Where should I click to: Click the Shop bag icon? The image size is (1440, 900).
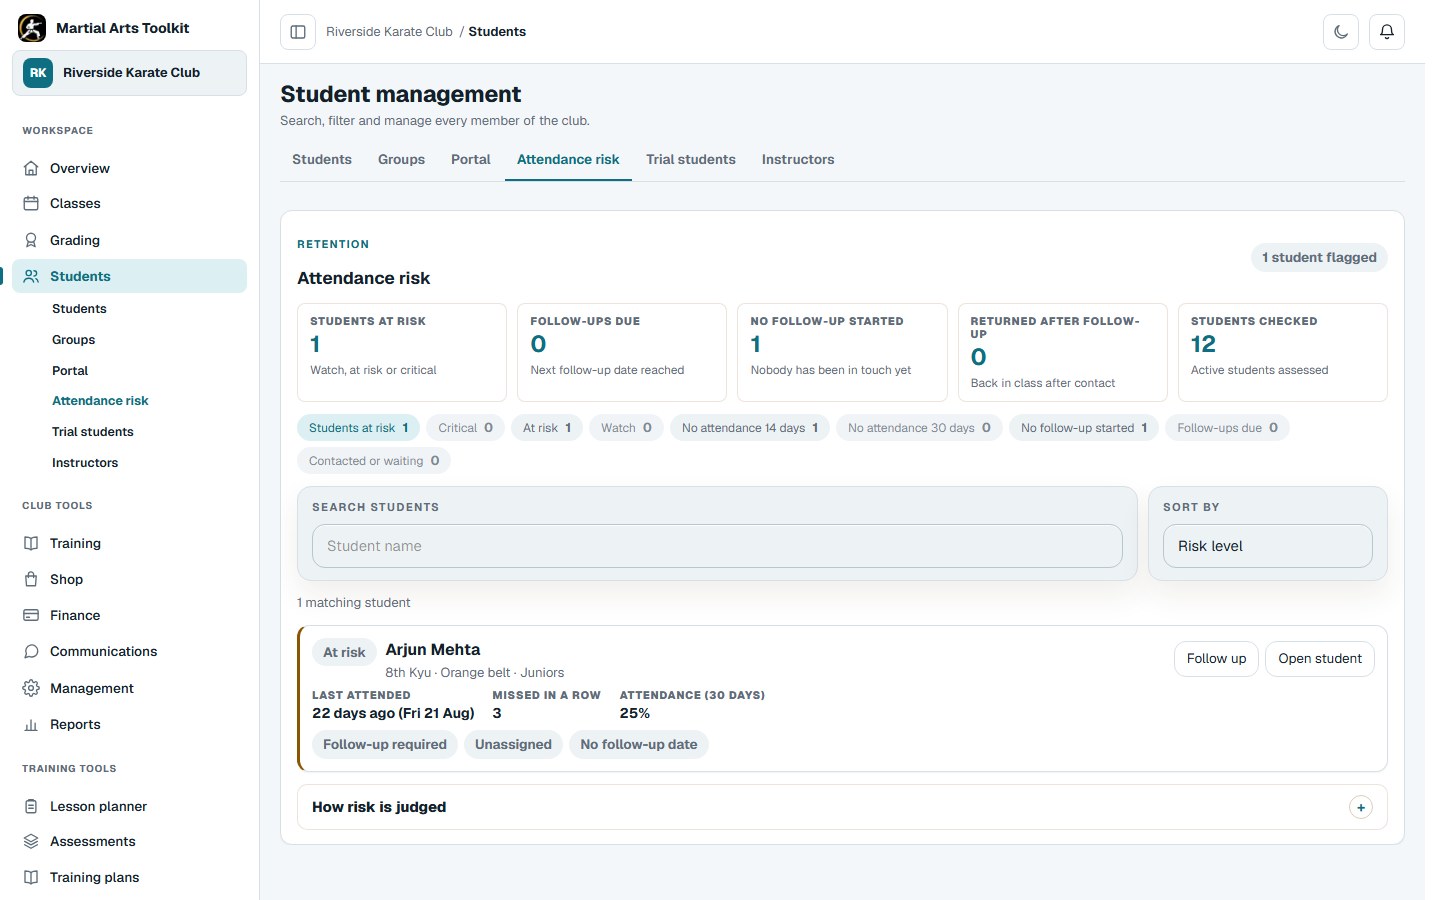[31, 579]
